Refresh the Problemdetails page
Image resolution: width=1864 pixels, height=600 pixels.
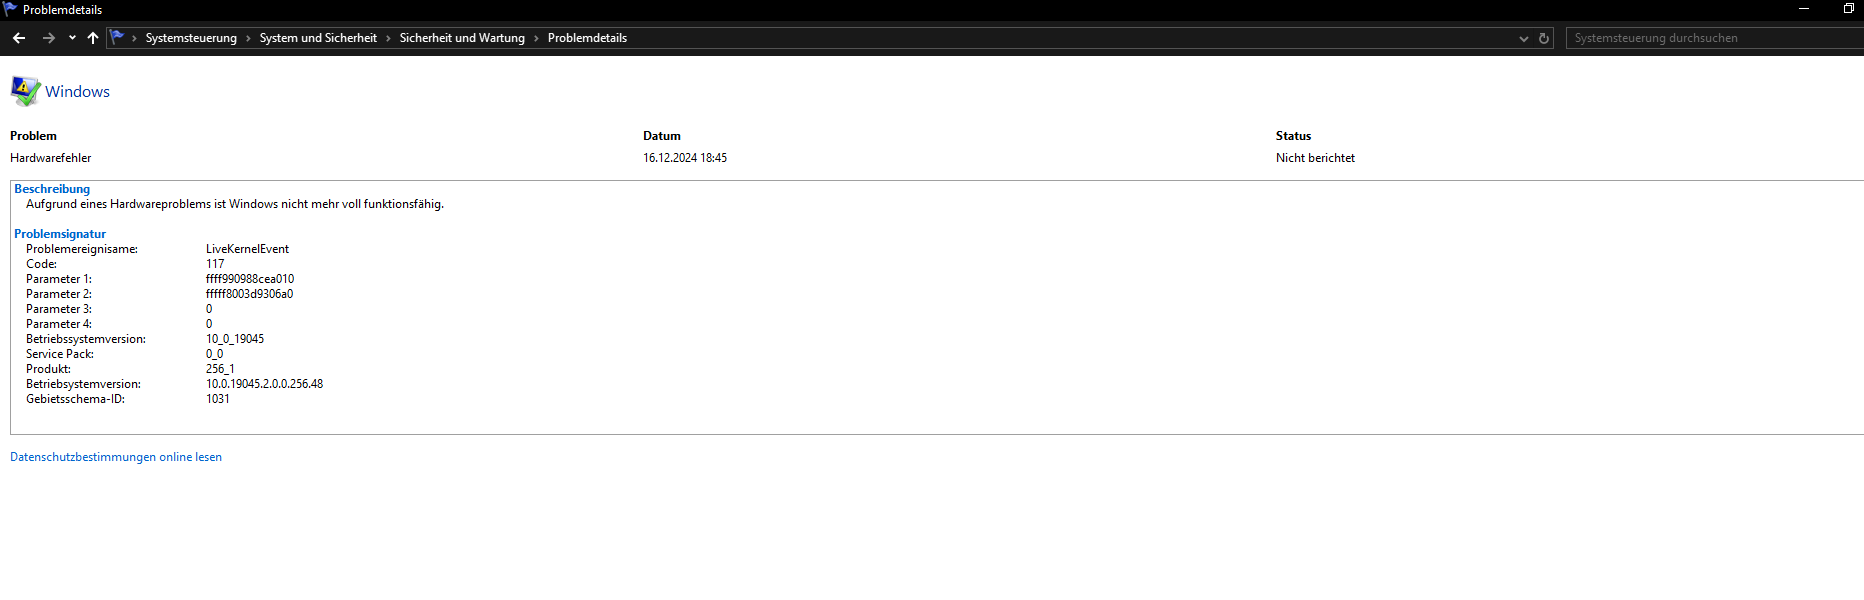1544,38
